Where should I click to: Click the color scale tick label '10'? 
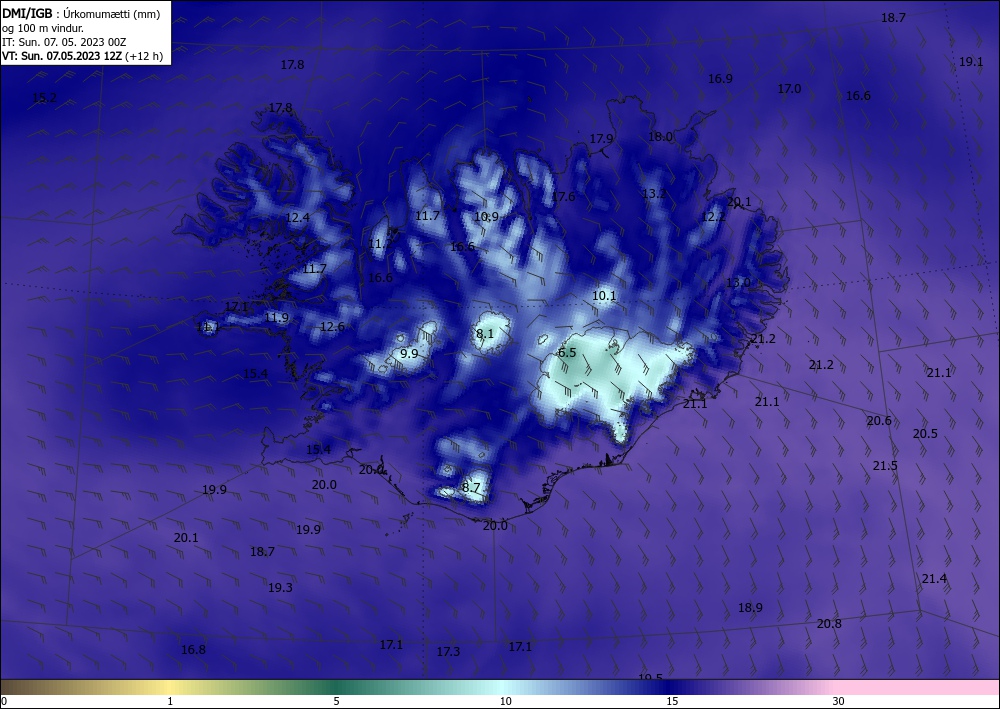505,701
